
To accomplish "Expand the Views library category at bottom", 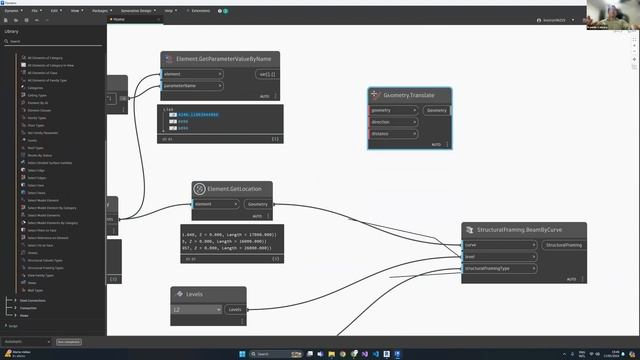I will click(x=16, y=315).
